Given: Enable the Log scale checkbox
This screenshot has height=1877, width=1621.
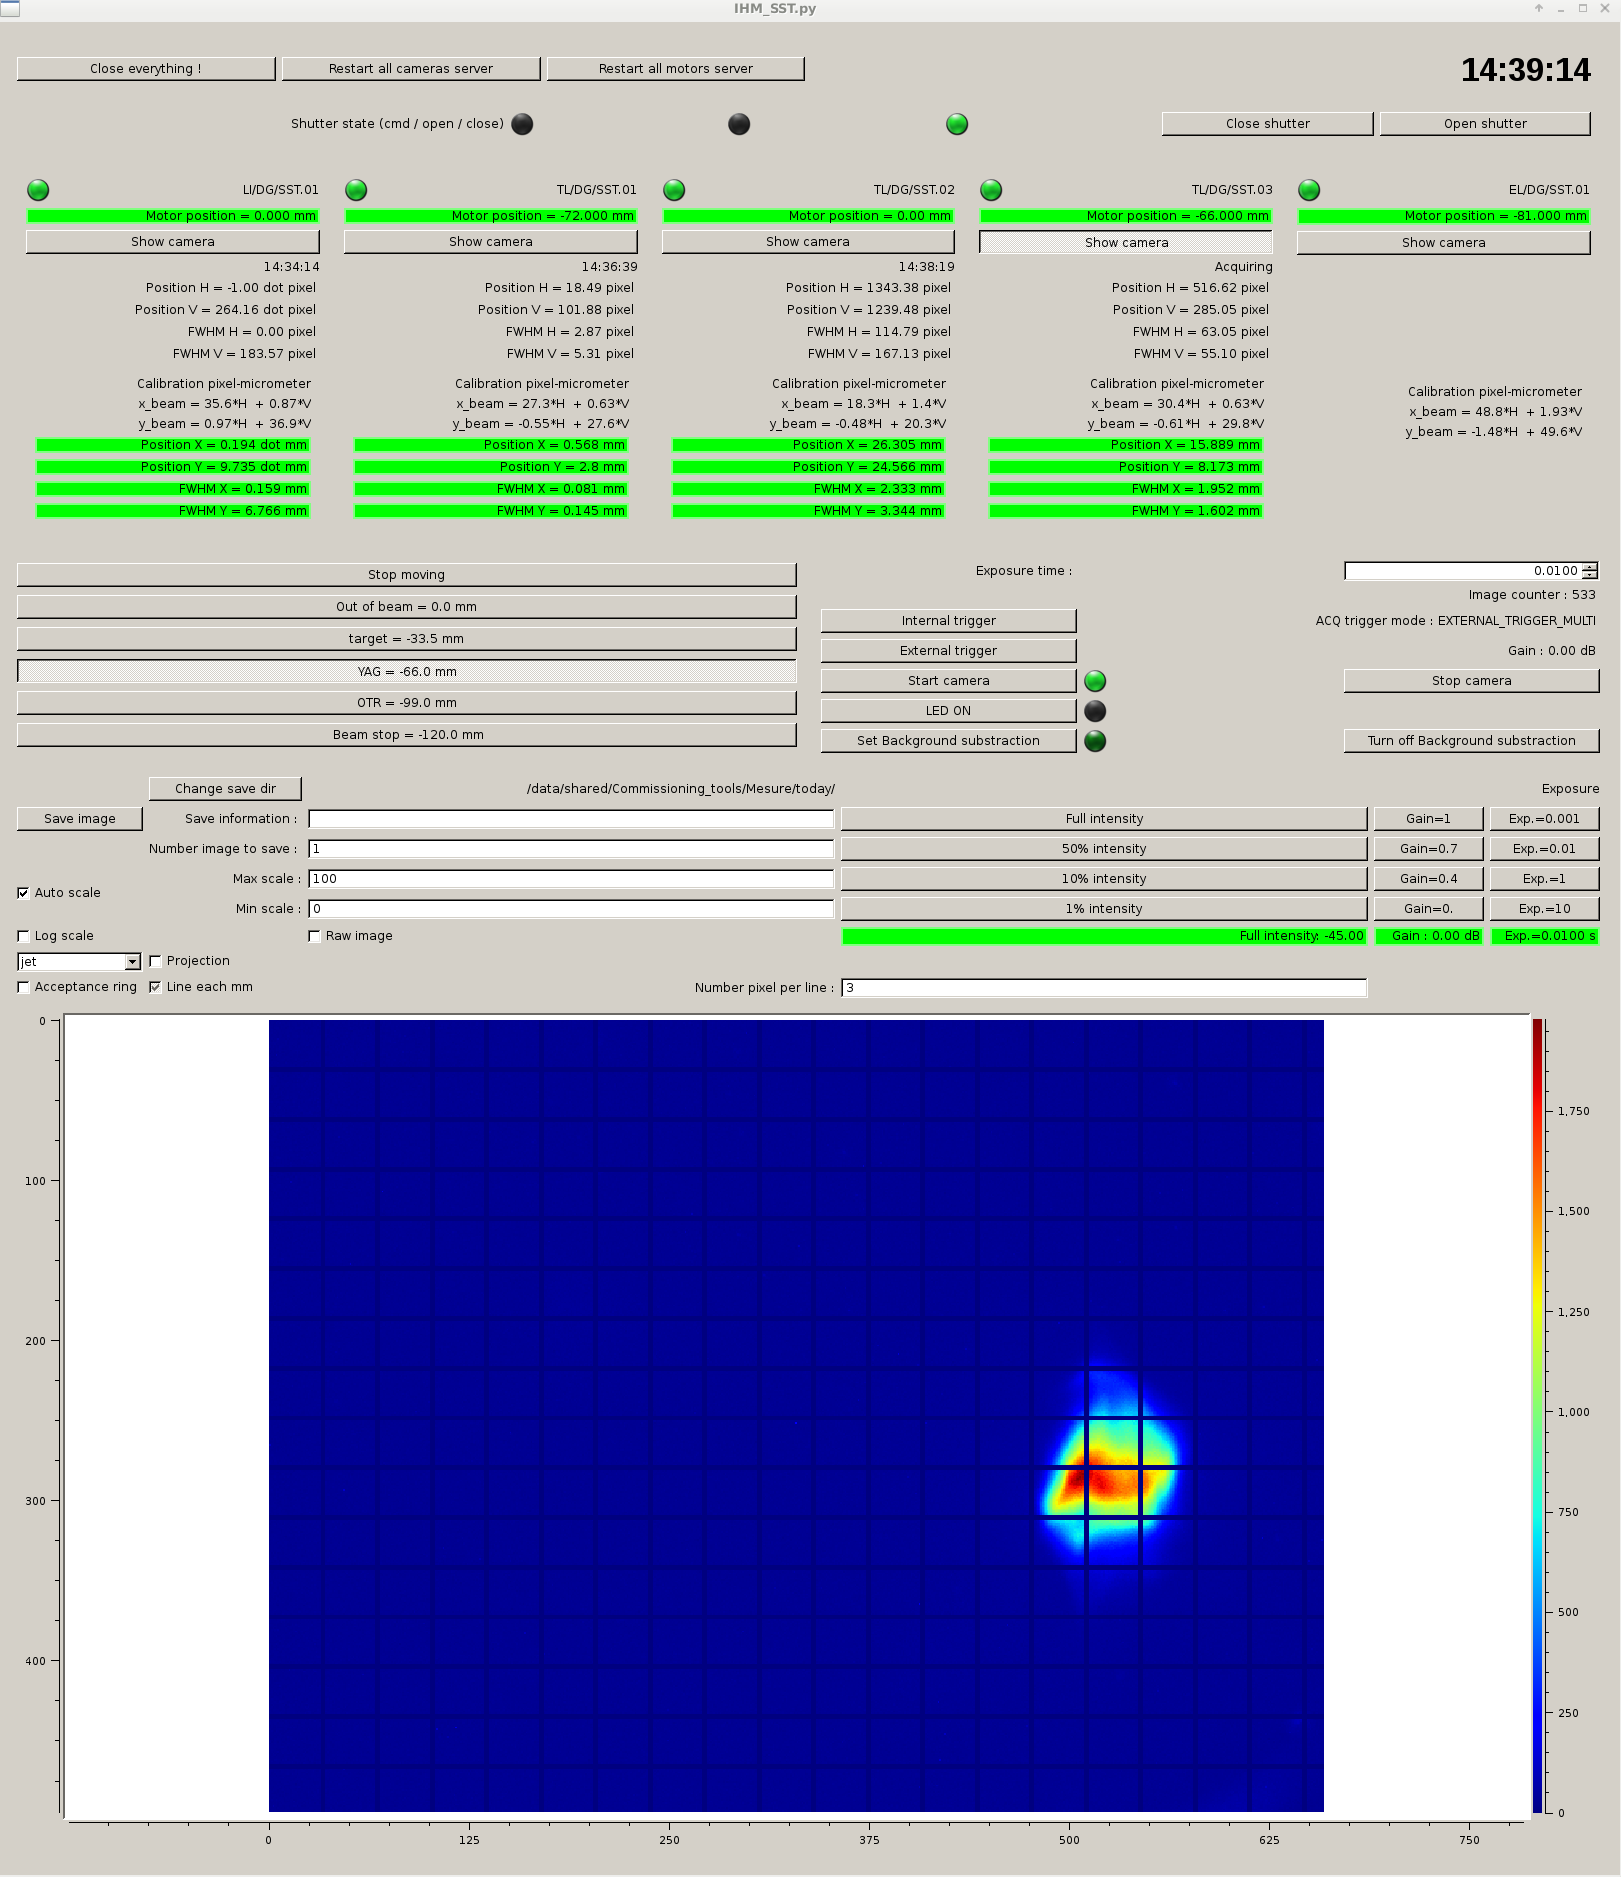Looking at the screenshot, I should pyautogui.click(x=24, y=936).
